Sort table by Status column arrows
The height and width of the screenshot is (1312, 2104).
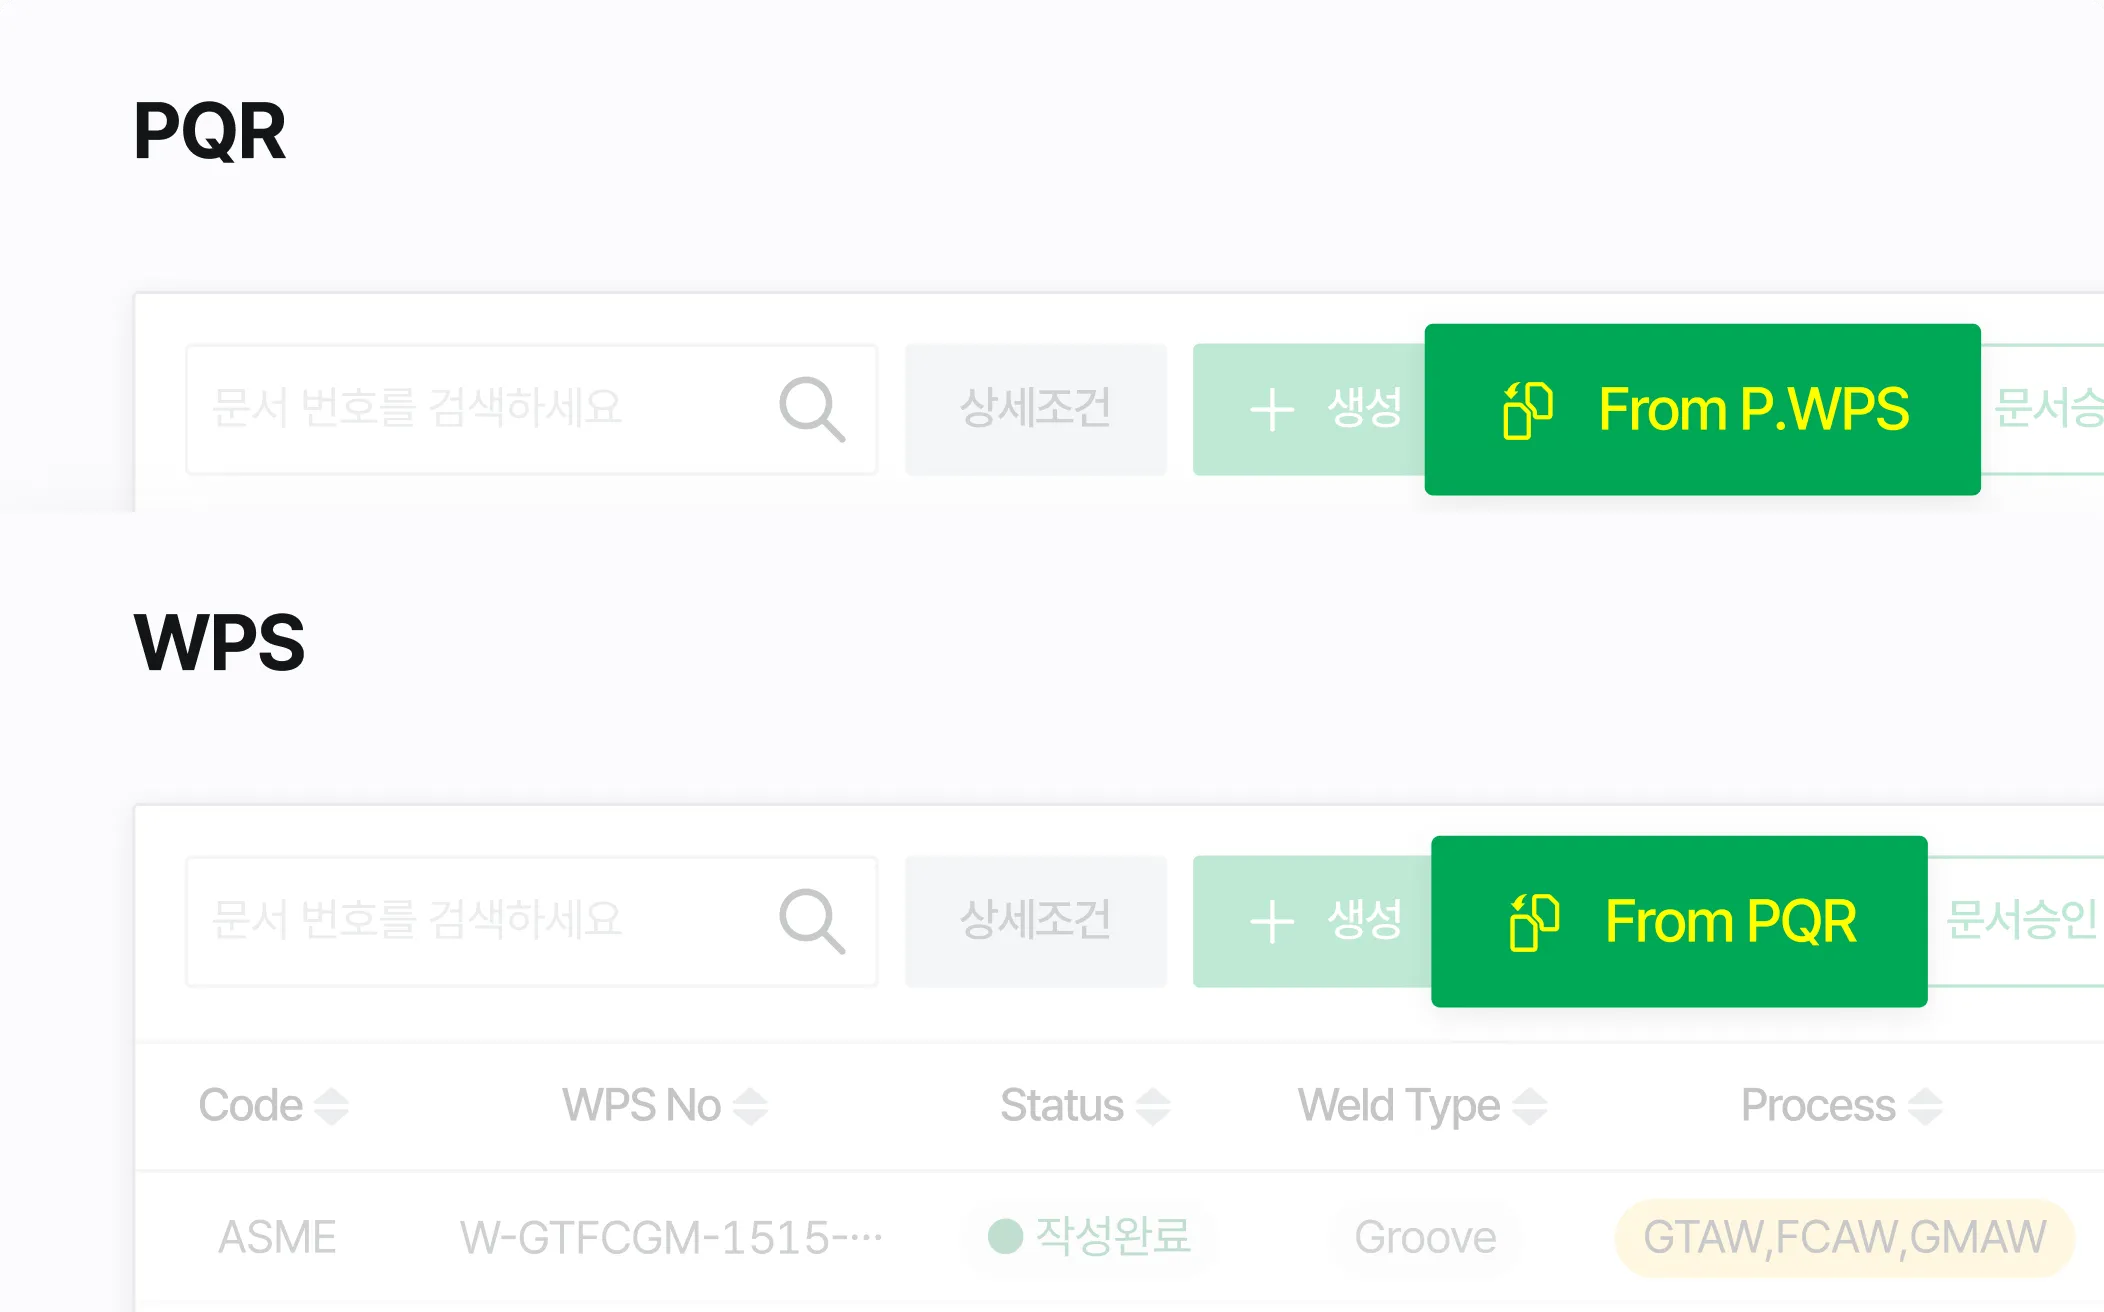pos(1153,1106)
